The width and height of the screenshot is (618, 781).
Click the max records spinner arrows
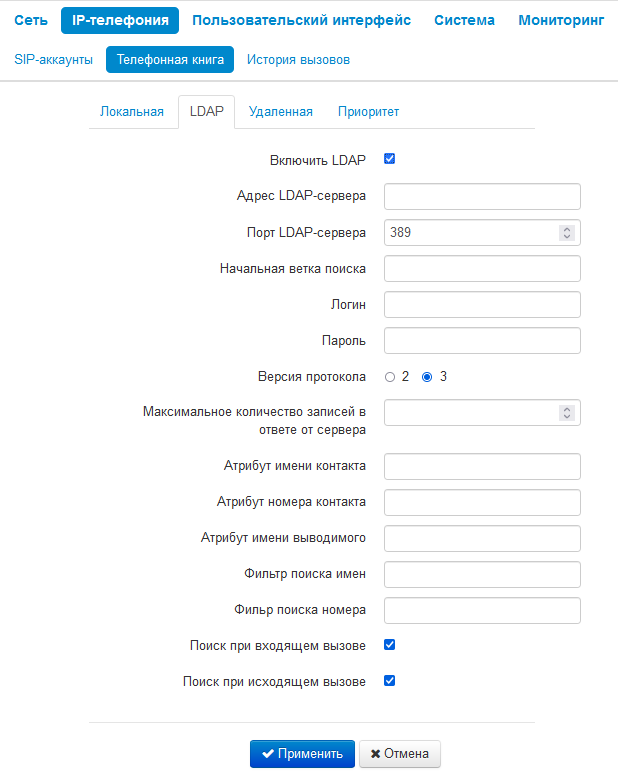point(567,413)
